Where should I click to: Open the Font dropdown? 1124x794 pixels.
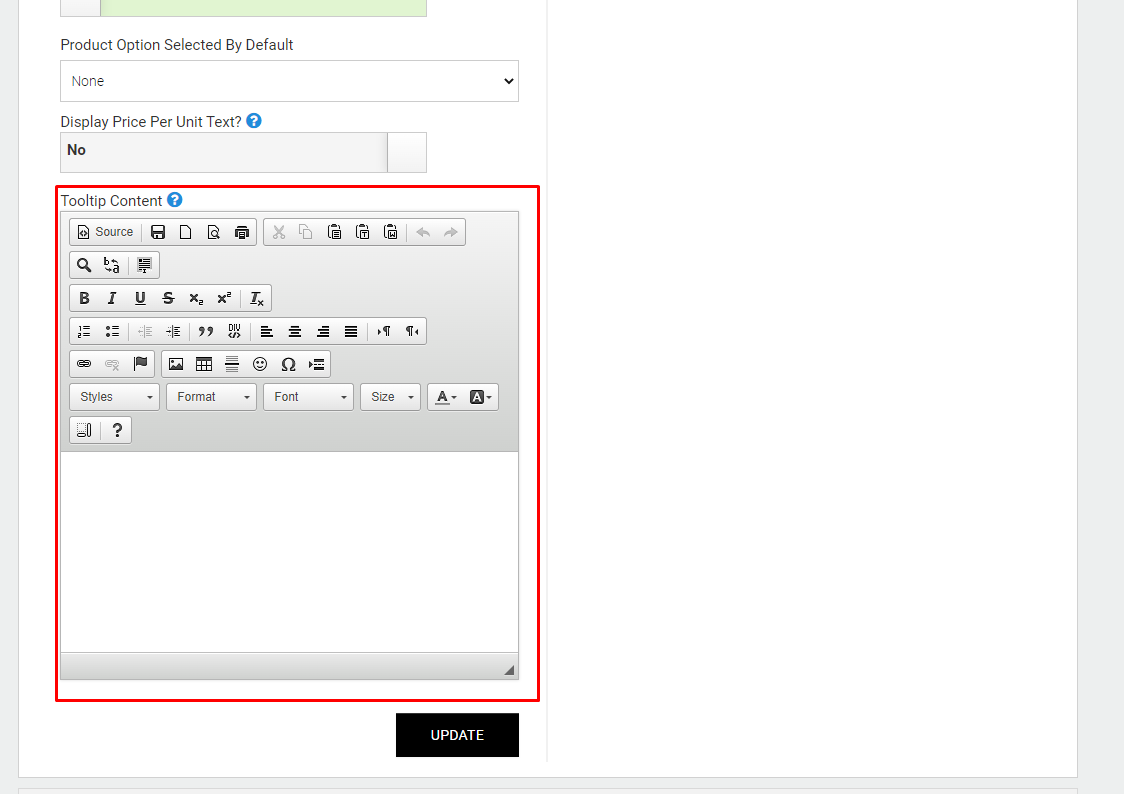(x=308, y=397)
